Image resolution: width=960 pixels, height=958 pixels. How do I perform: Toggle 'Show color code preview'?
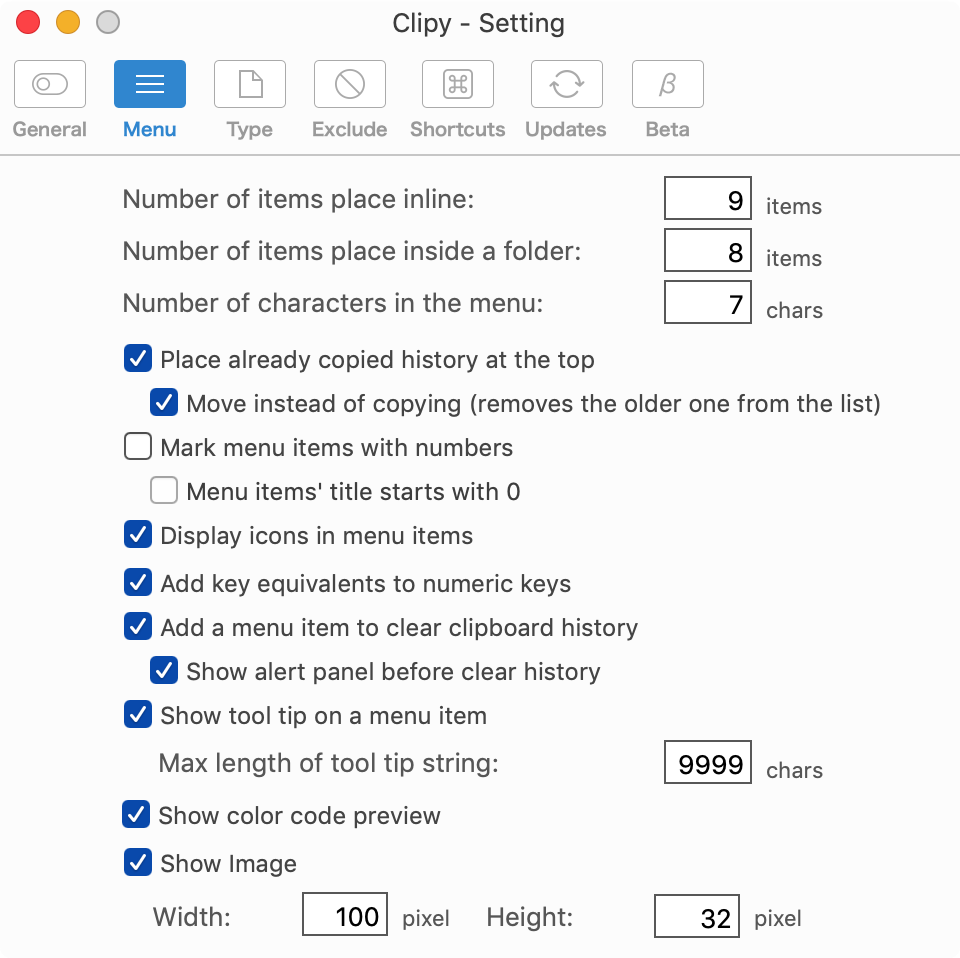(137, 815)
